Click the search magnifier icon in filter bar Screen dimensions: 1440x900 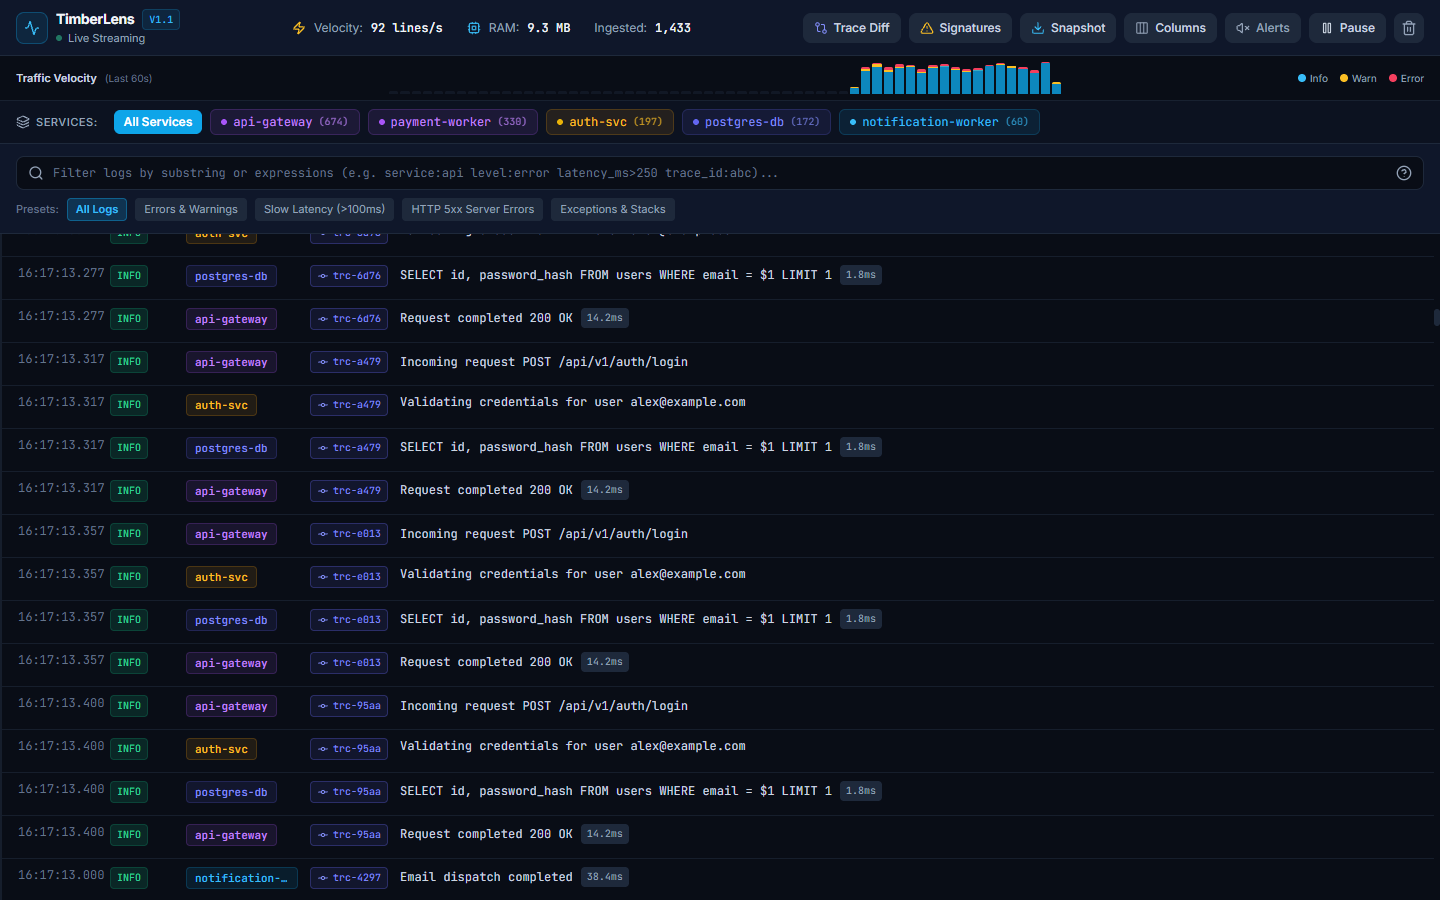click(36, 173)
